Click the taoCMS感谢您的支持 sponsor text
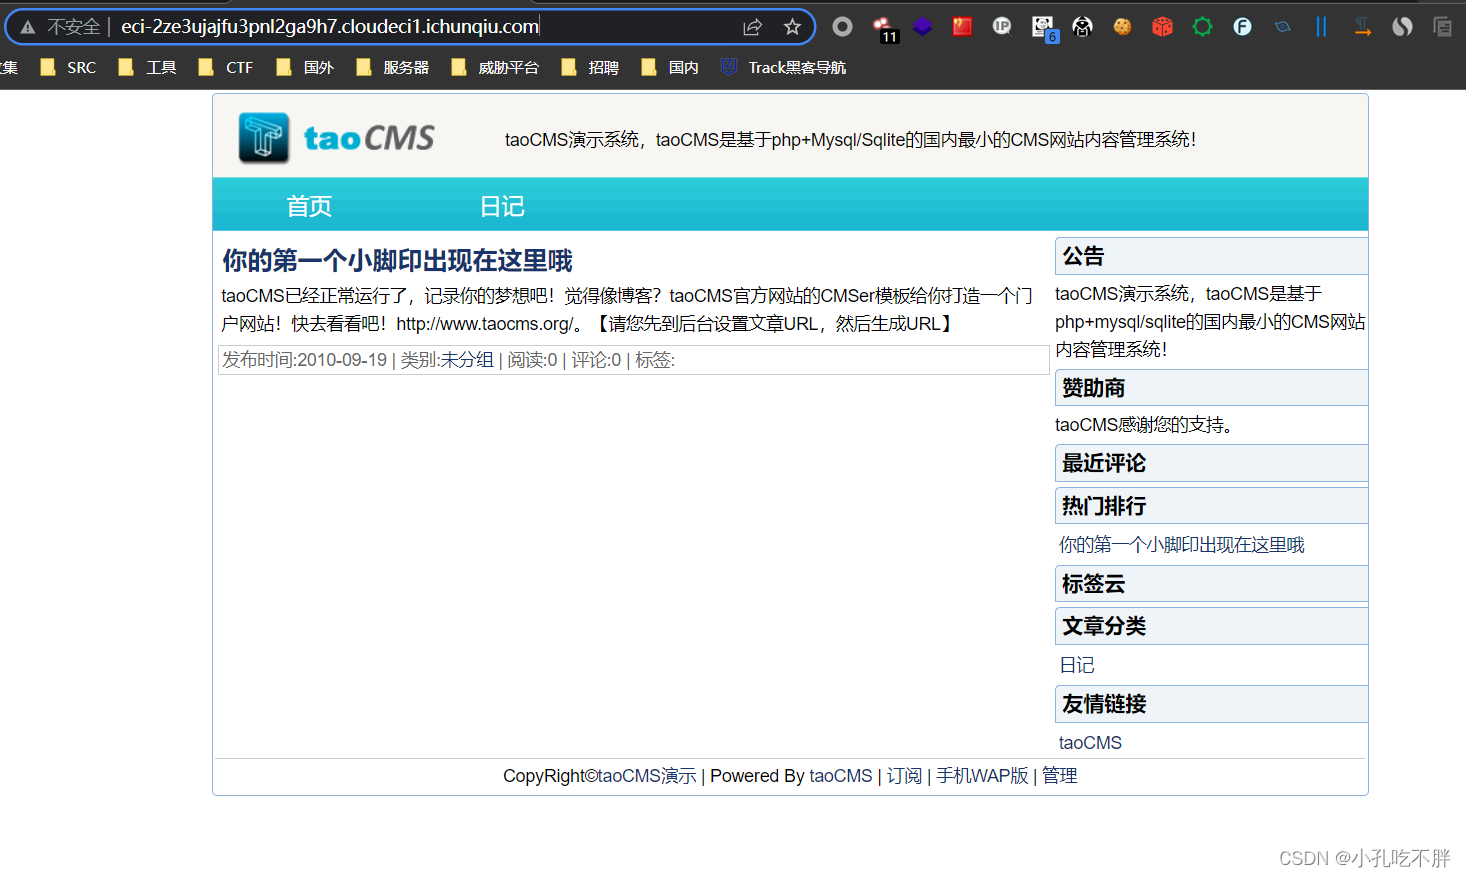 (1144, 425)
